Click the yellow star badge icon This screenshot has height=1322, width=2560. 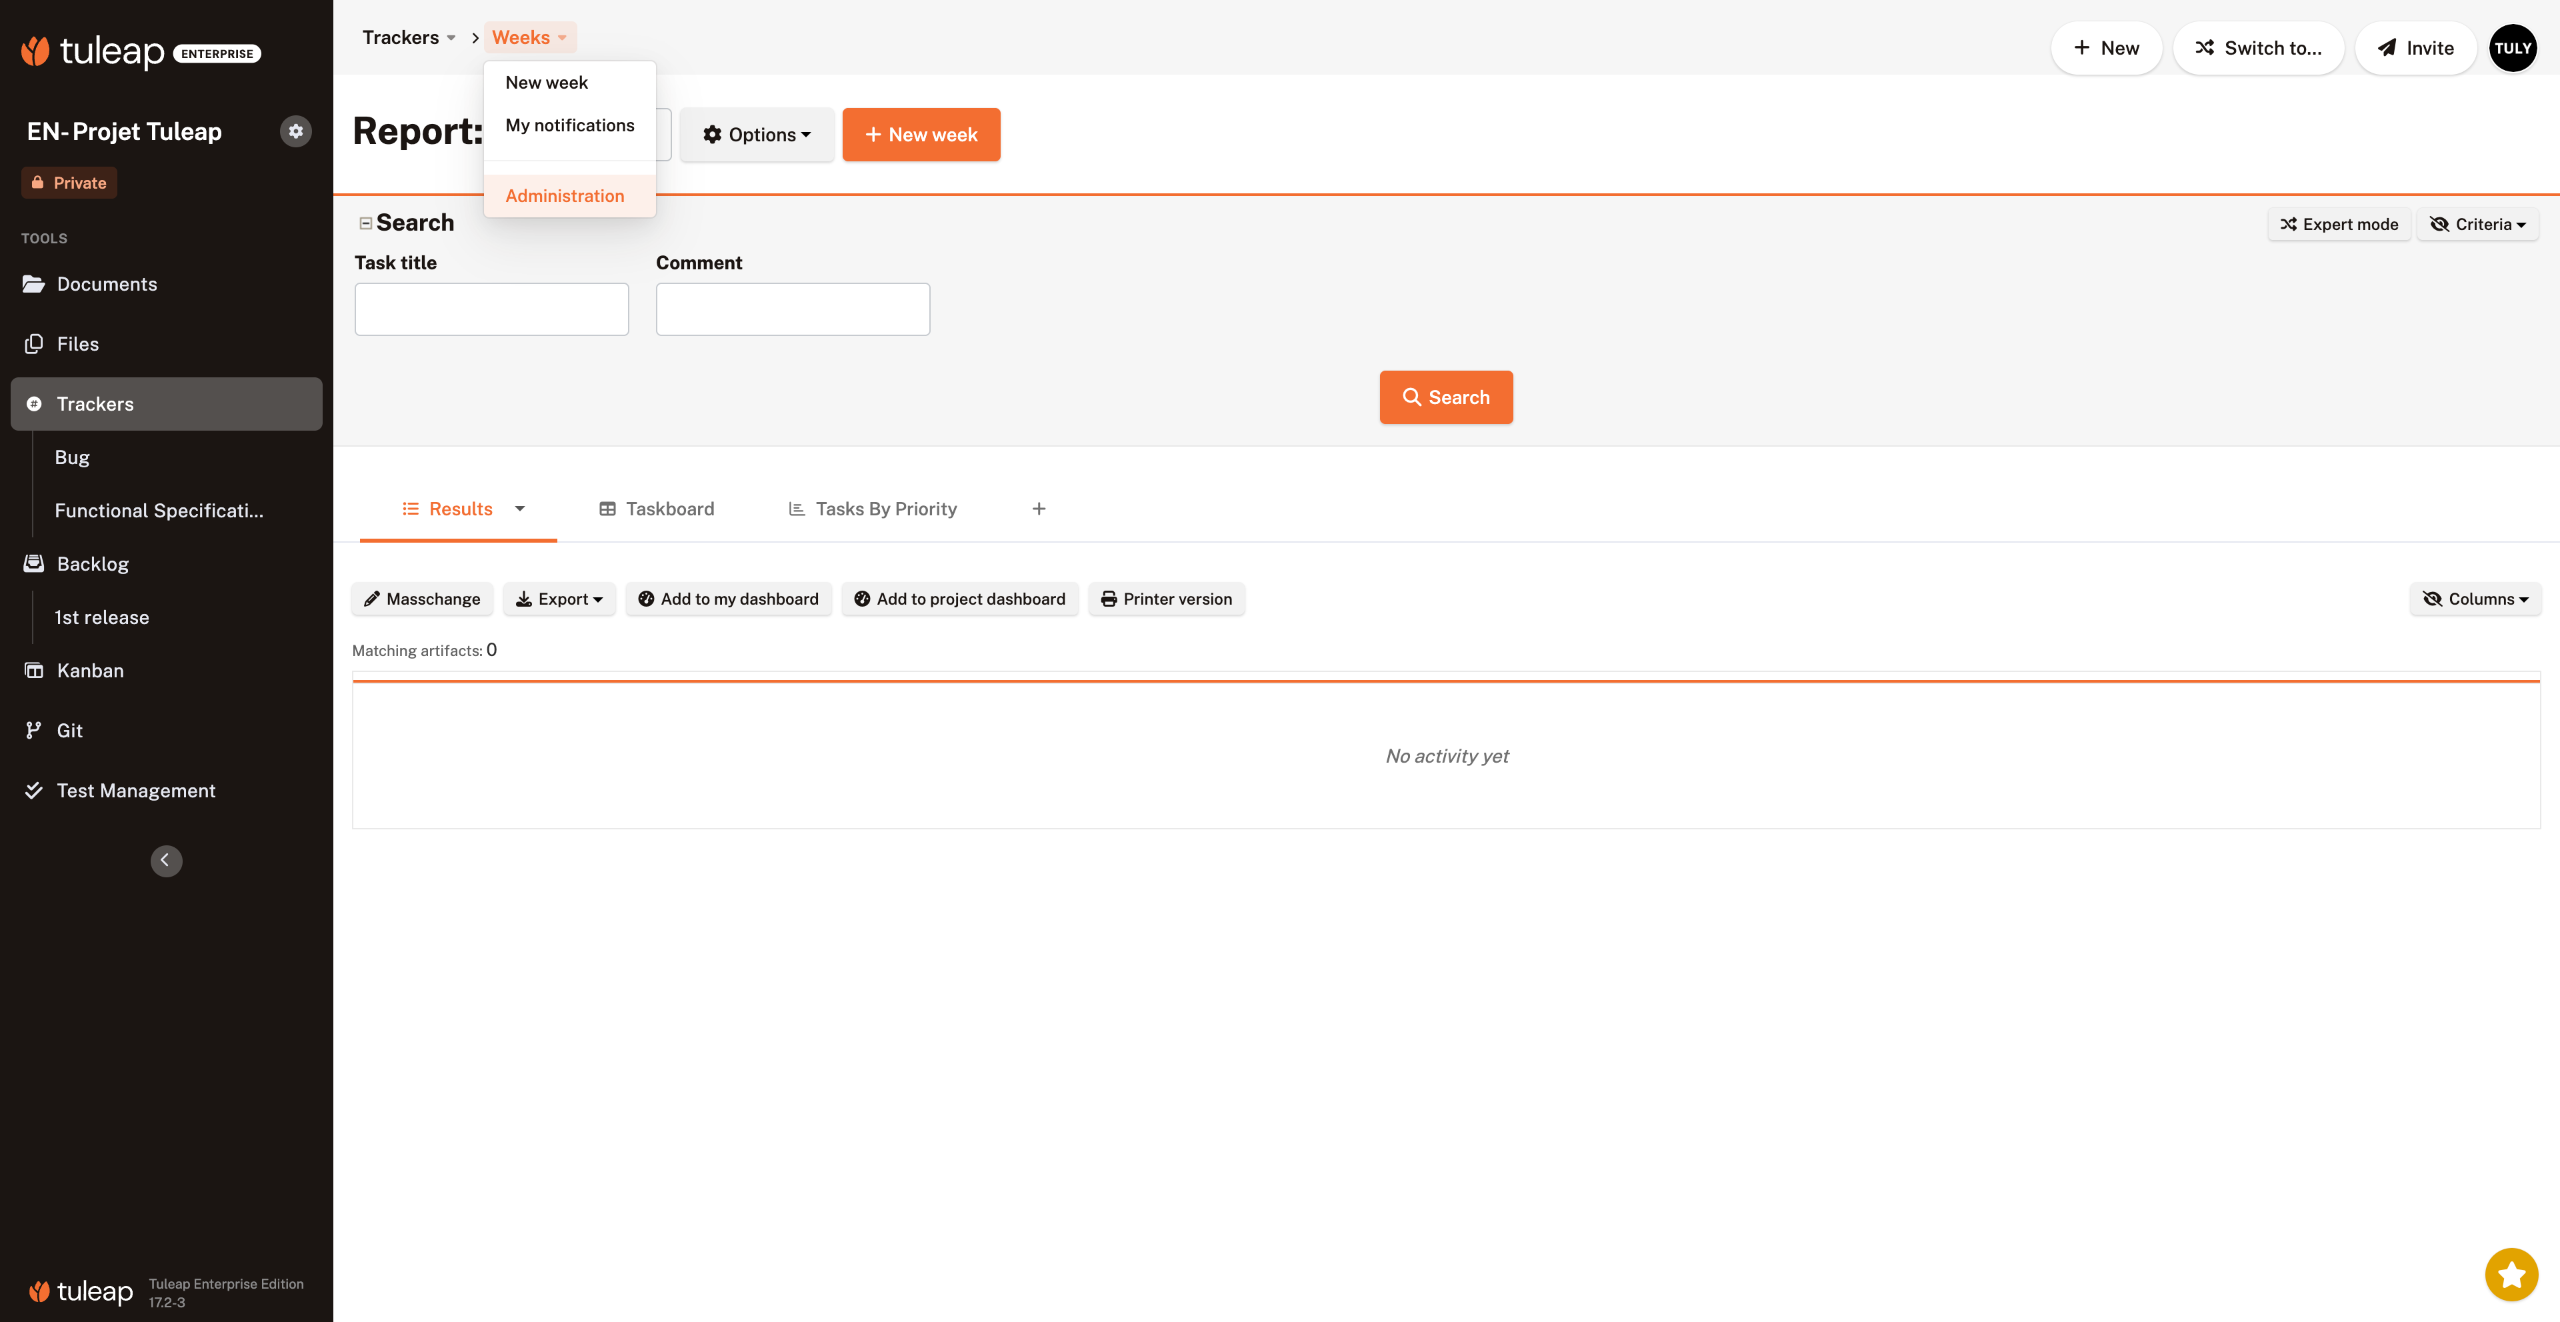(x=2511, y=1274)
